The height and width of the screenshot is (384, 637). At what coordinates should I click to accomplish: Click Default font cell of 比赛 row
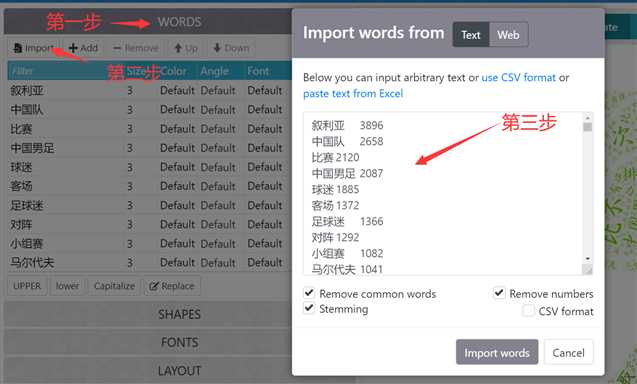pos(265,128)
